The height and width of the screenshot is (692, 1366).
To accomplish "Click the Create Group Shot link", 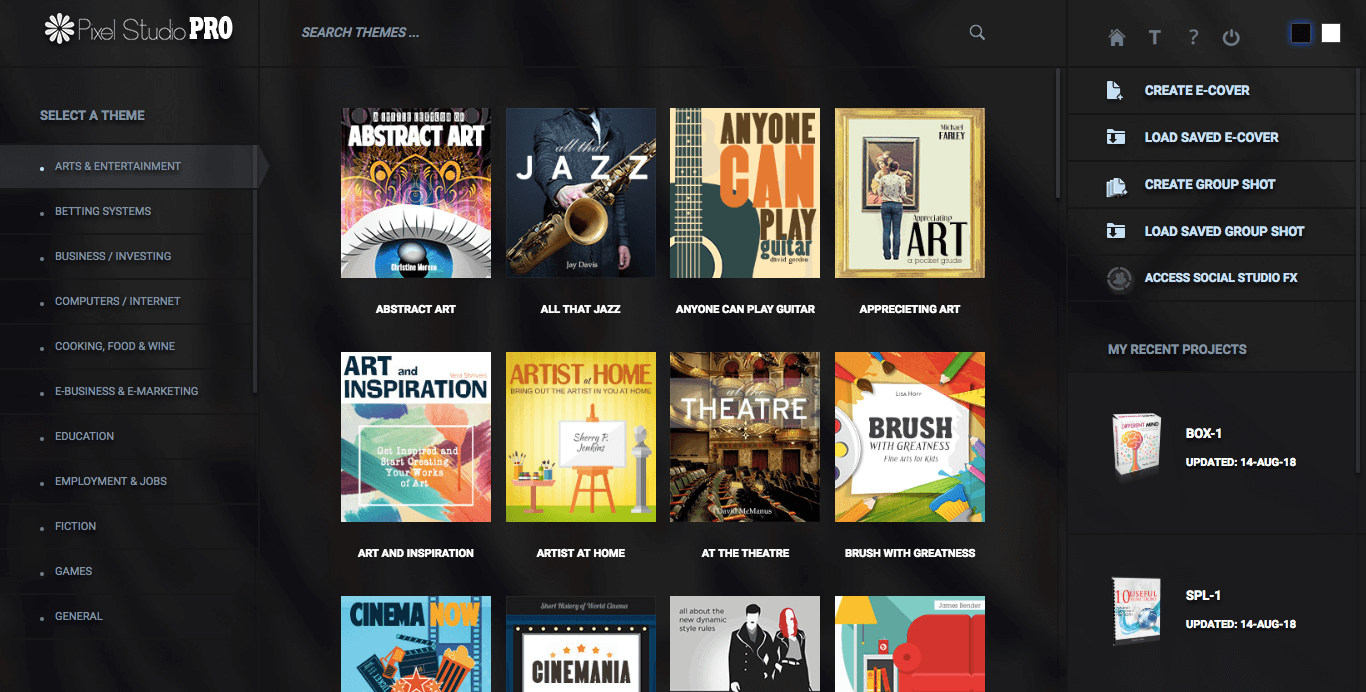I will coord(1210,184).
